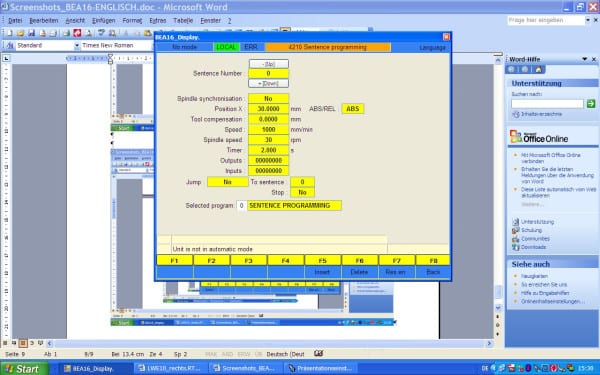
Task: Click the Language button in BEA16 display
Action: pos(432,47)
